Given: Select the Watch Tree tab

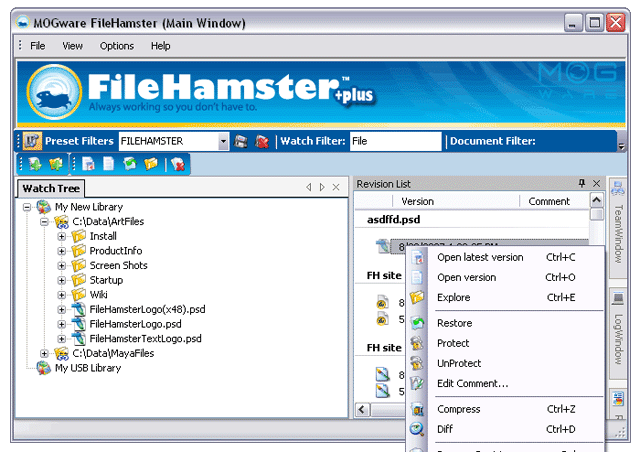Looking at the screenshot, I should point(51,188).
